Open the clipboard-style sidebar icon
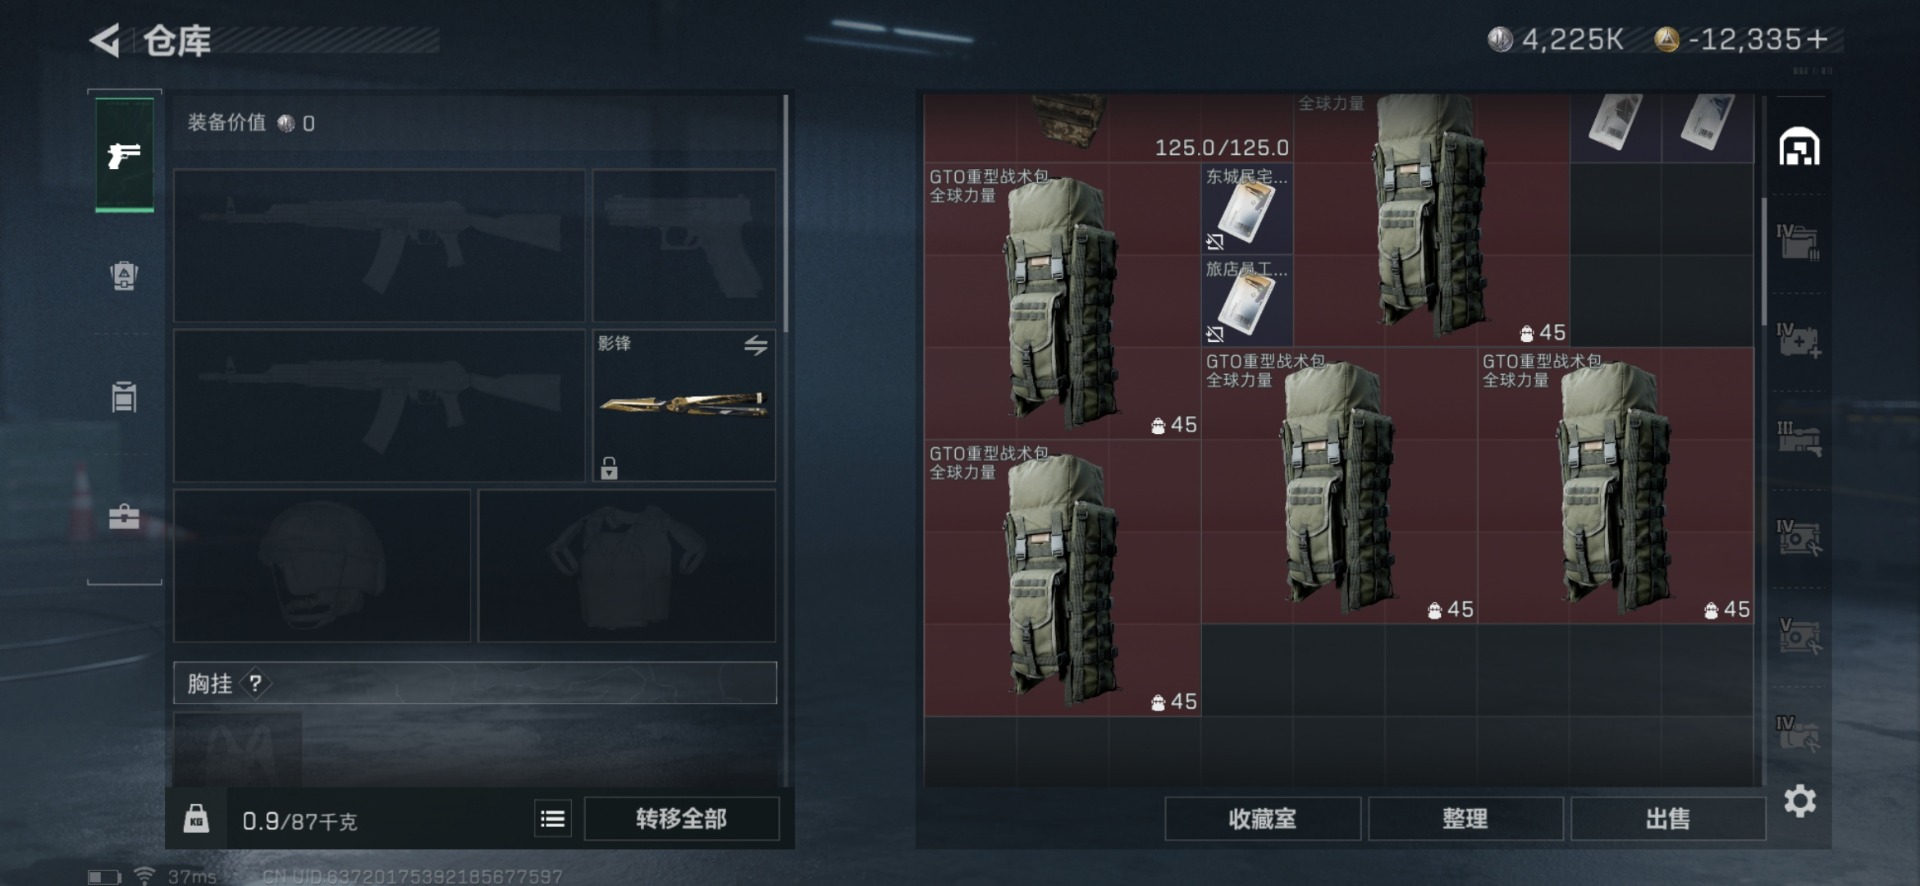Viewport: 1920px width, 886px height. coord(124,396)
